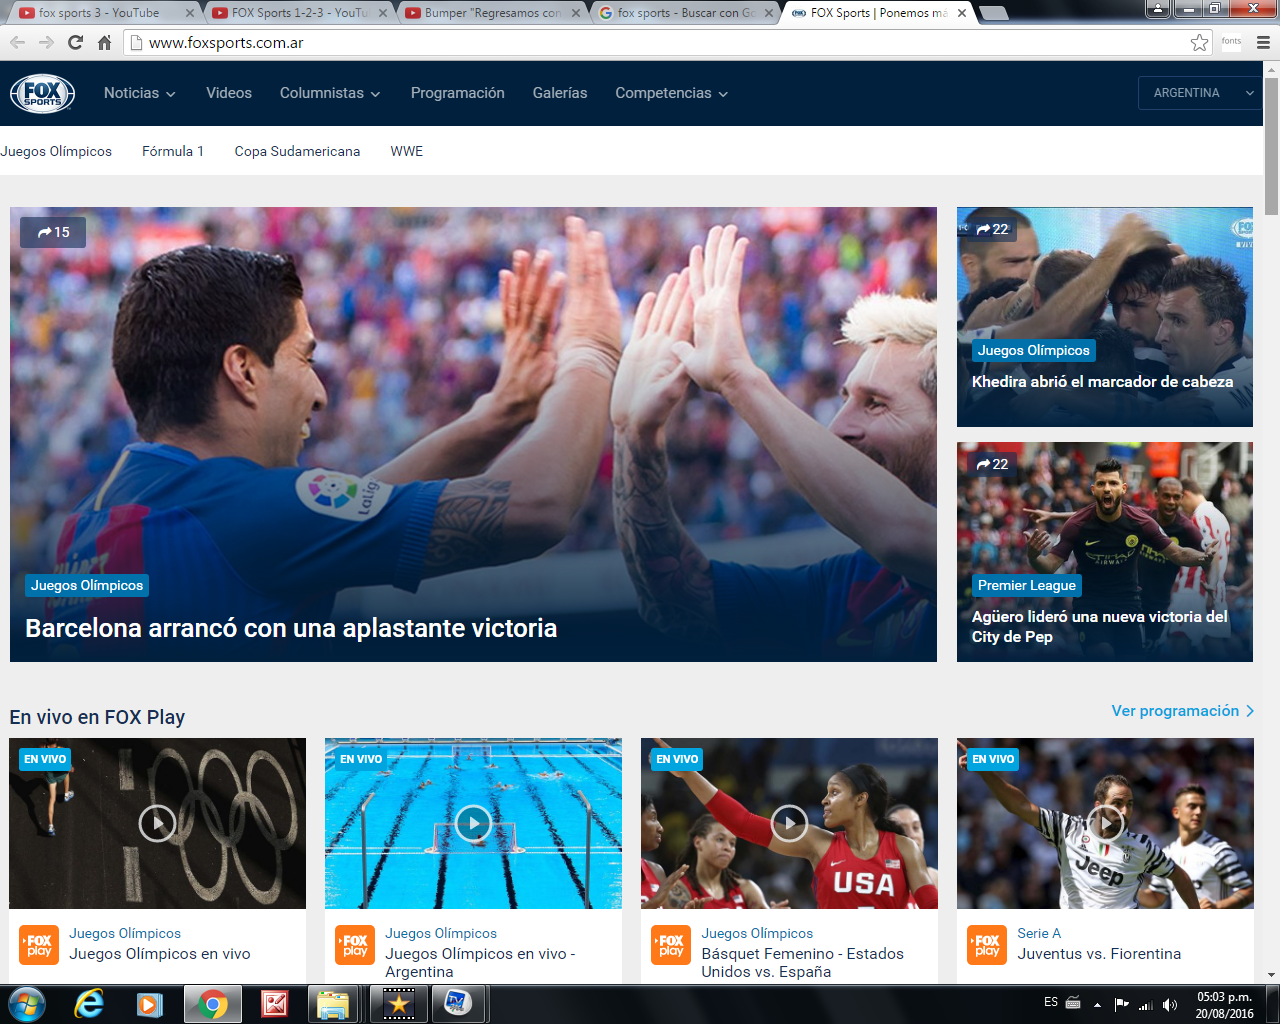Viewport: 1280px width, 1024px height.
Task: Open the Programación menu item
Action: tap(458, 93)
